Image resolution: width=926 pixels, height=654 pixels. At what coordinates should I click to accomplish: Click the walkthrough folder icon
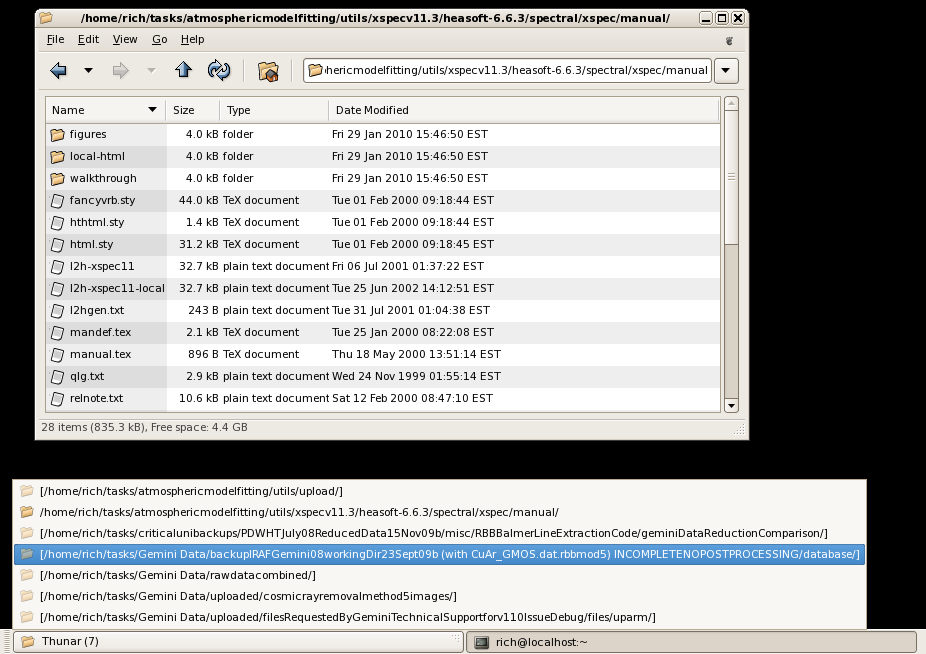[x=57, y=178]
